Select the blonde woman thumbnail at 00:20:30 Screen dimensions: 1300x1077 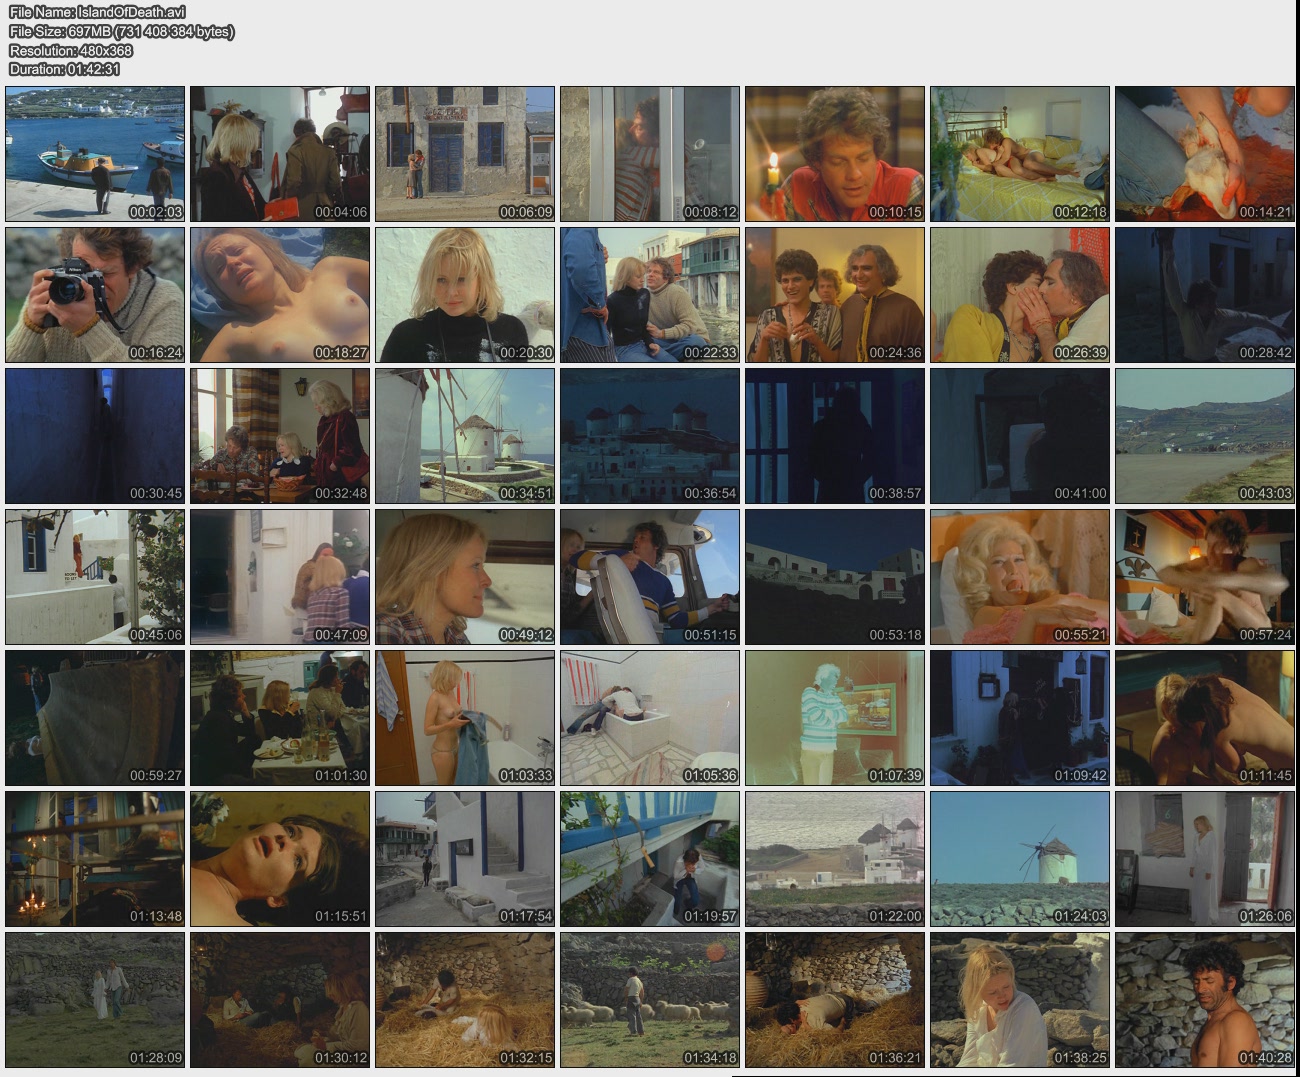465,295
